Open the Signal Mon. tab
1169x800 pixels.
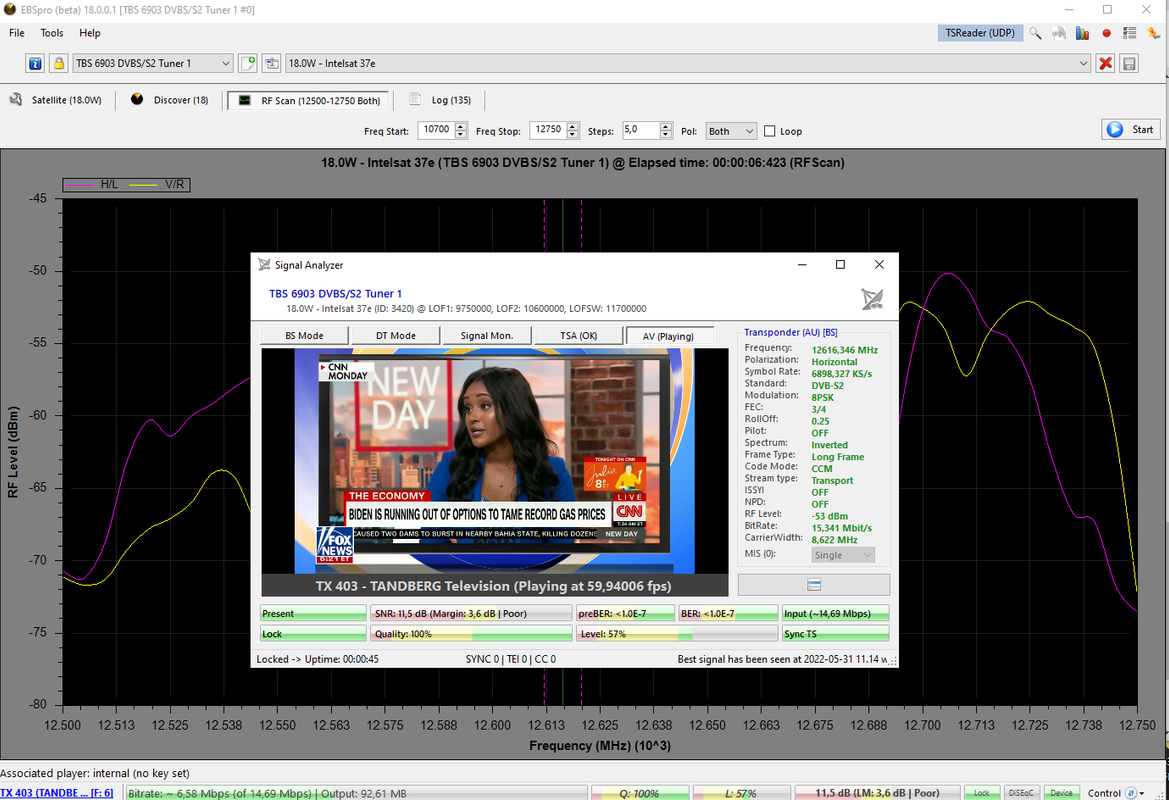(487, 336)
